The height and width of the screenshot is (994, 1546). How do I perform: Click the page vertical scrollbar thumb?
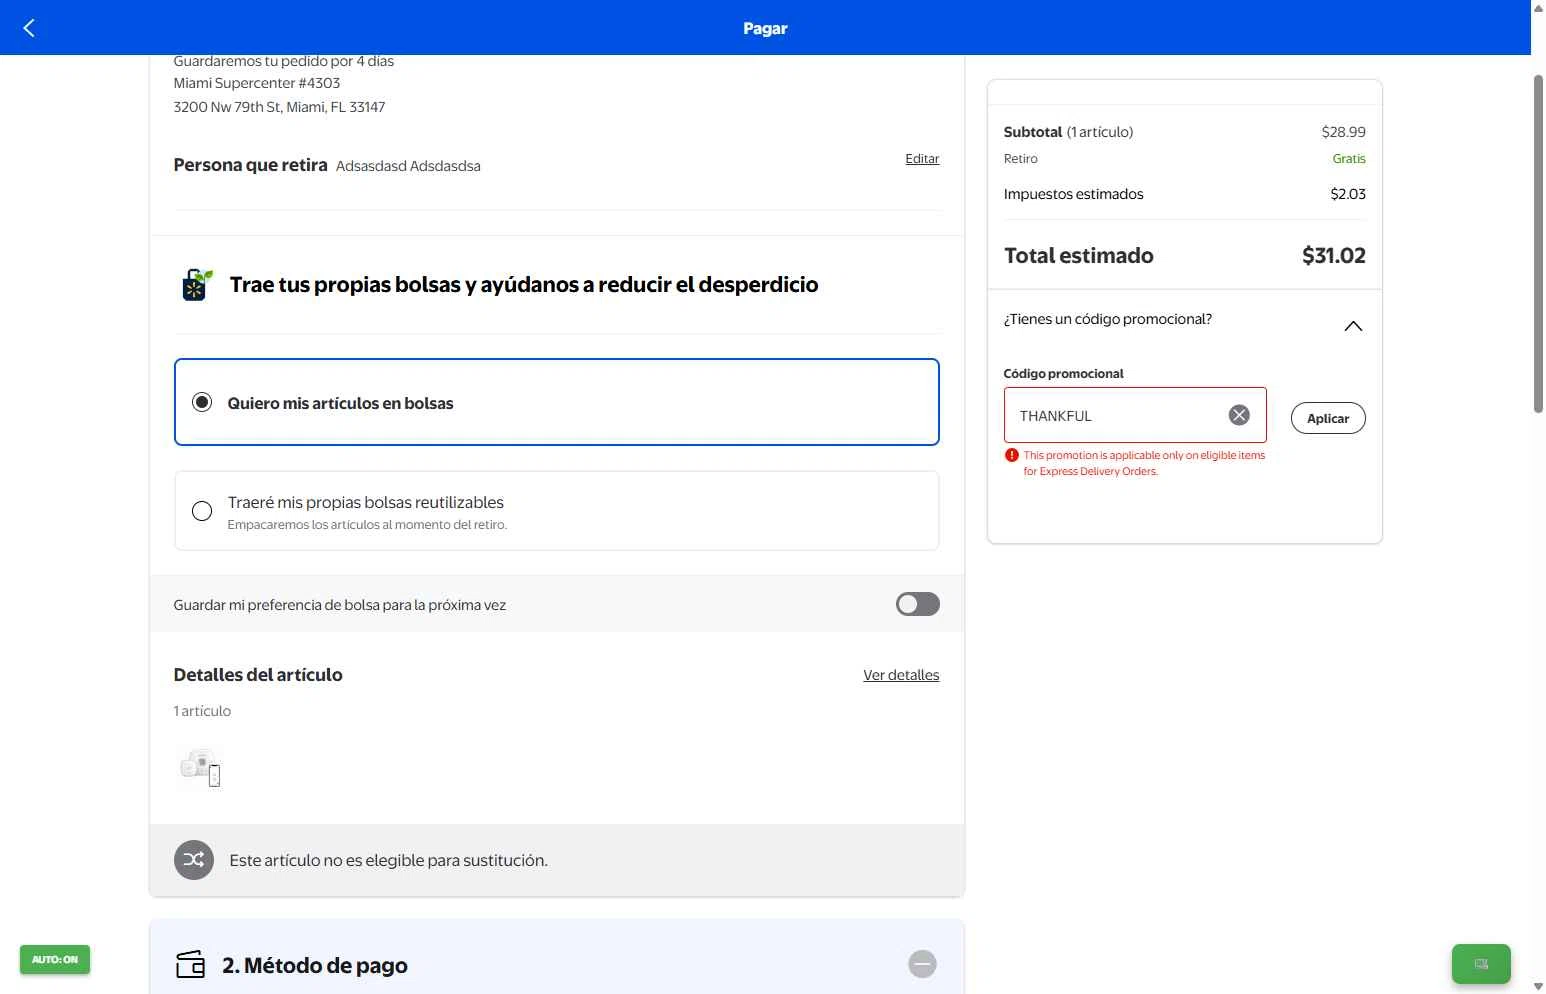click(1538, 243)
